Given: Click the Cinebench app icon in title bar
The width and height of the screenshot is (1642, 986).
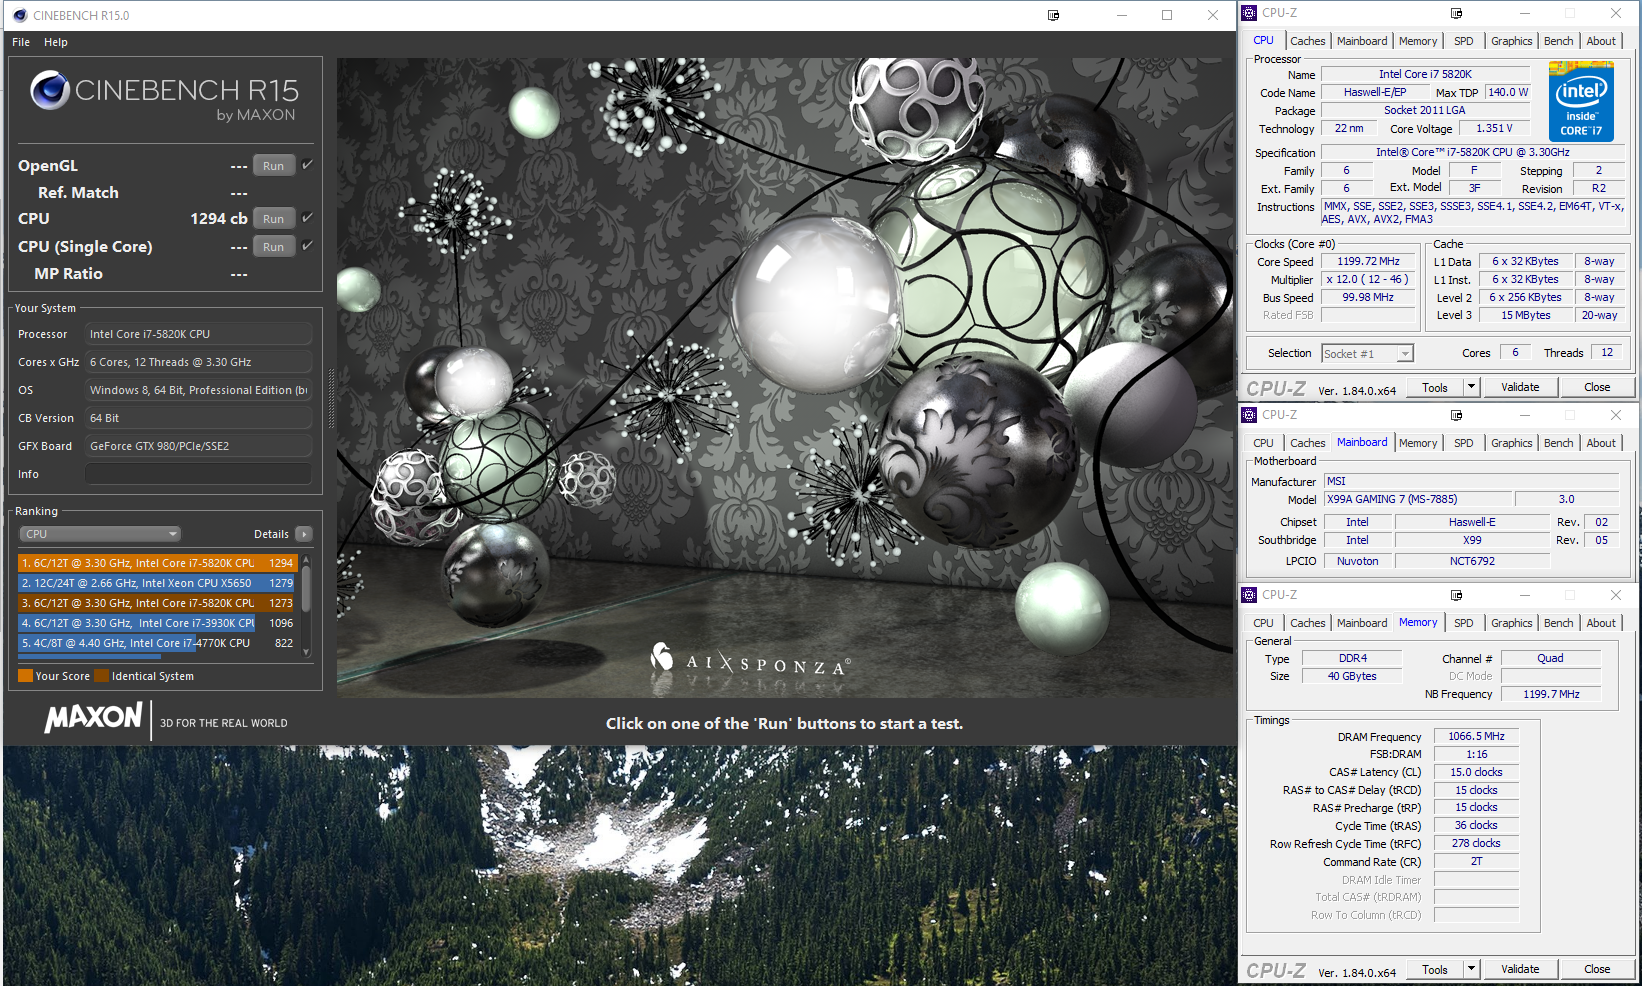Looking at the screenshot, I should point(20,15).
